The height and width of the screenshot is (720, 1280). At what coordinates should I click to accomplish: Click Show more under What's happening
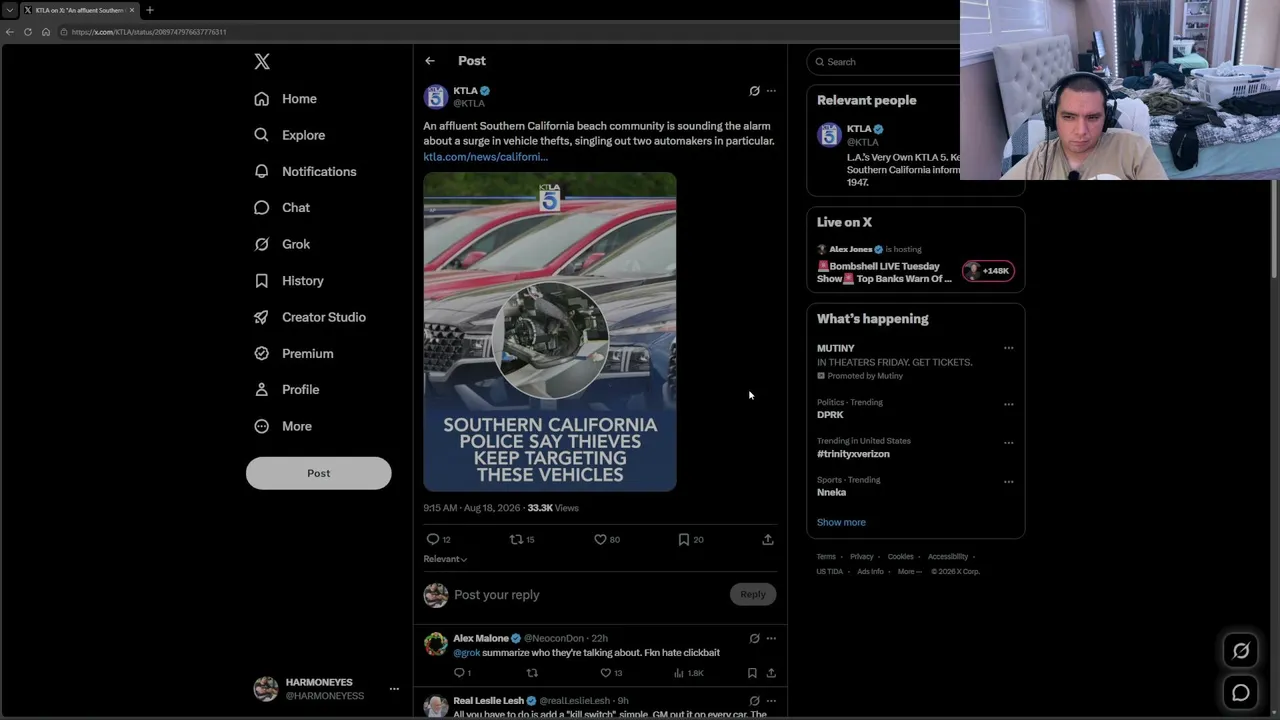coord(841,522)
